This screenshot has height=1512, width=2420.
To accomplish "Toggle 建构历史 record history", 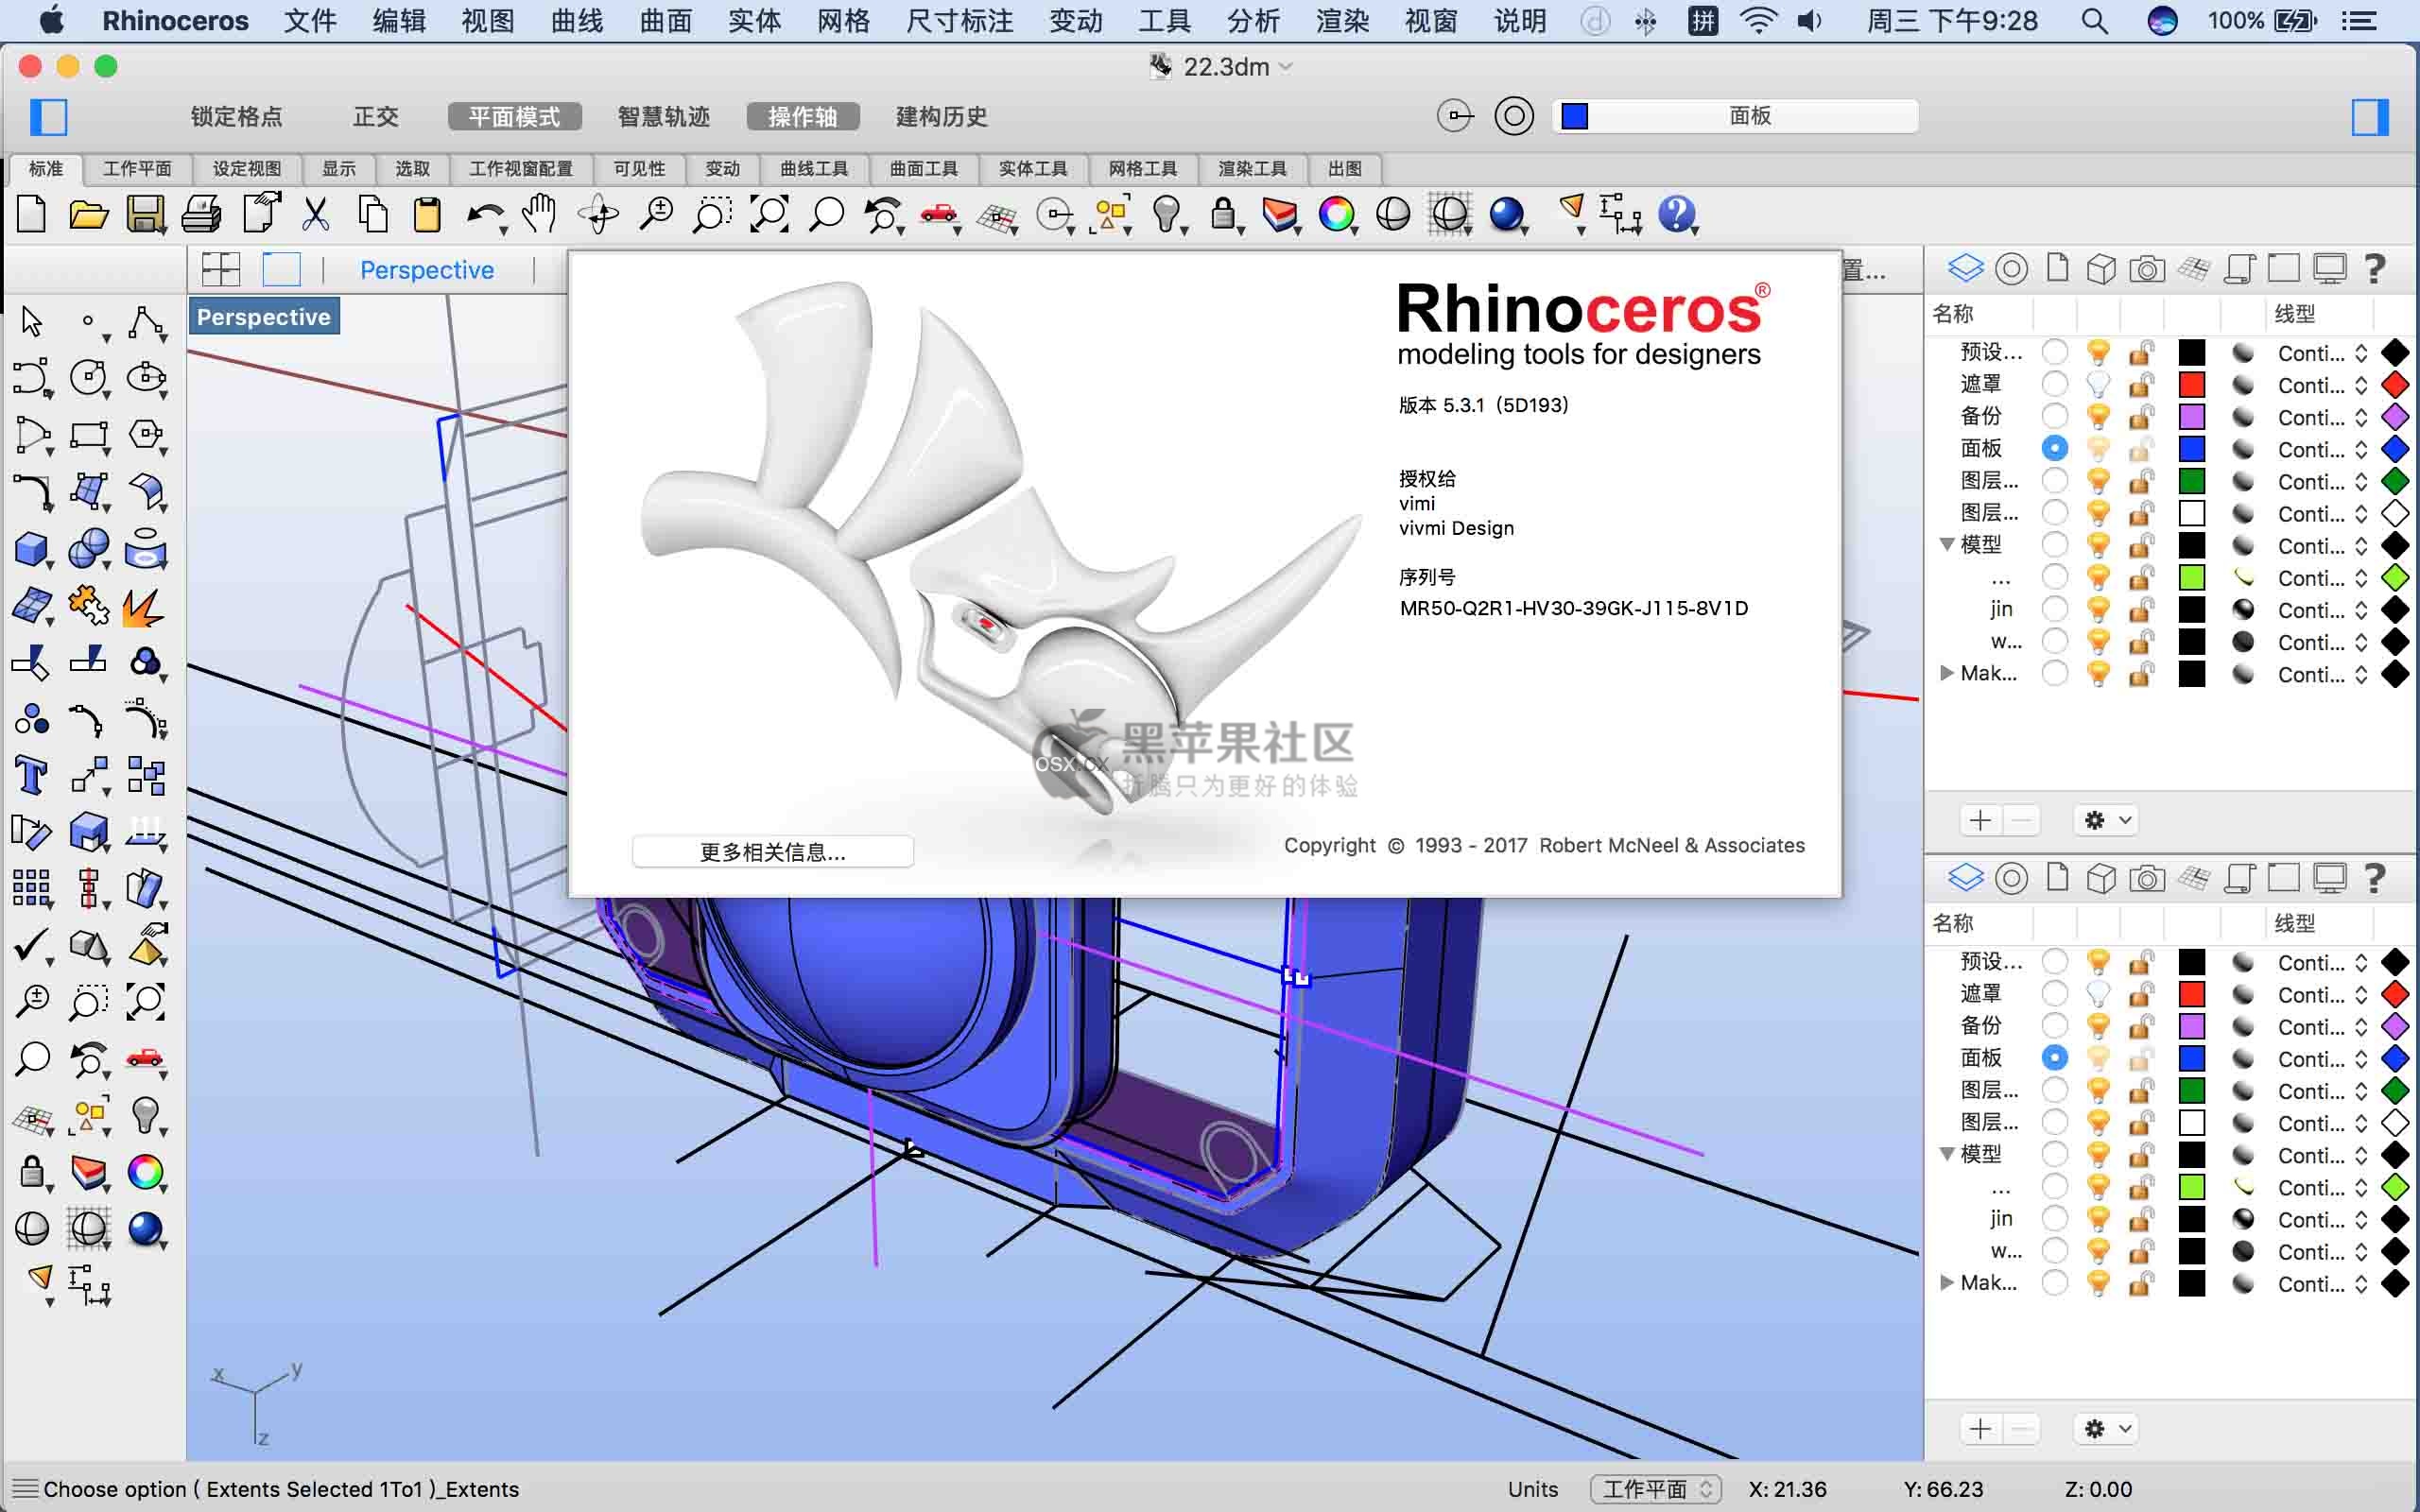I will [x=941, y=116].
